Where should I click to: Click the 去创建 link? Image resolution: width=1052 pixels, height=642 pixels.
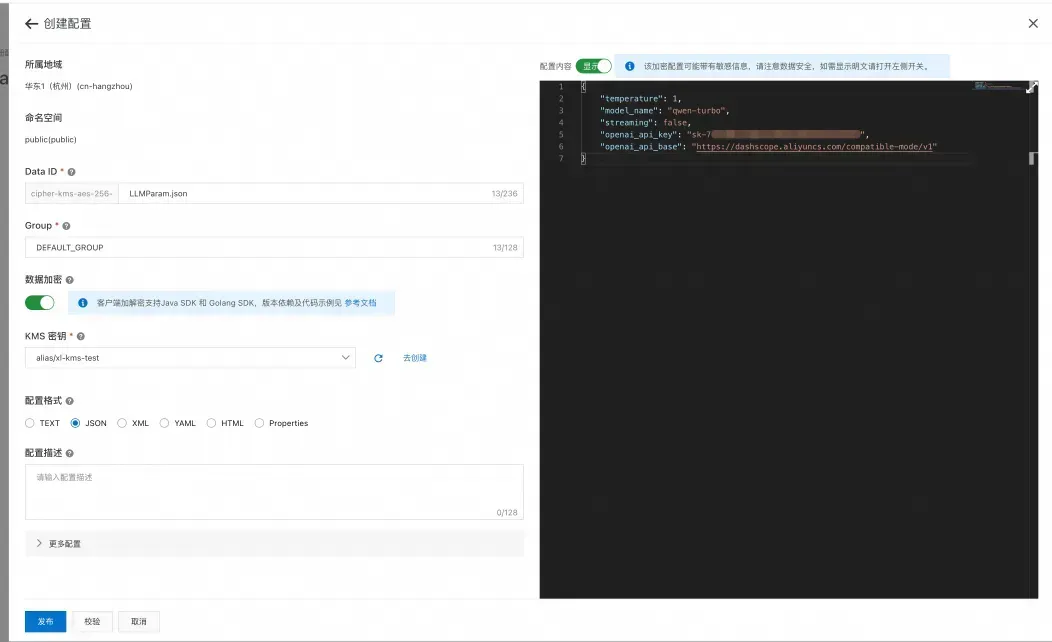[x=415, y=358]
